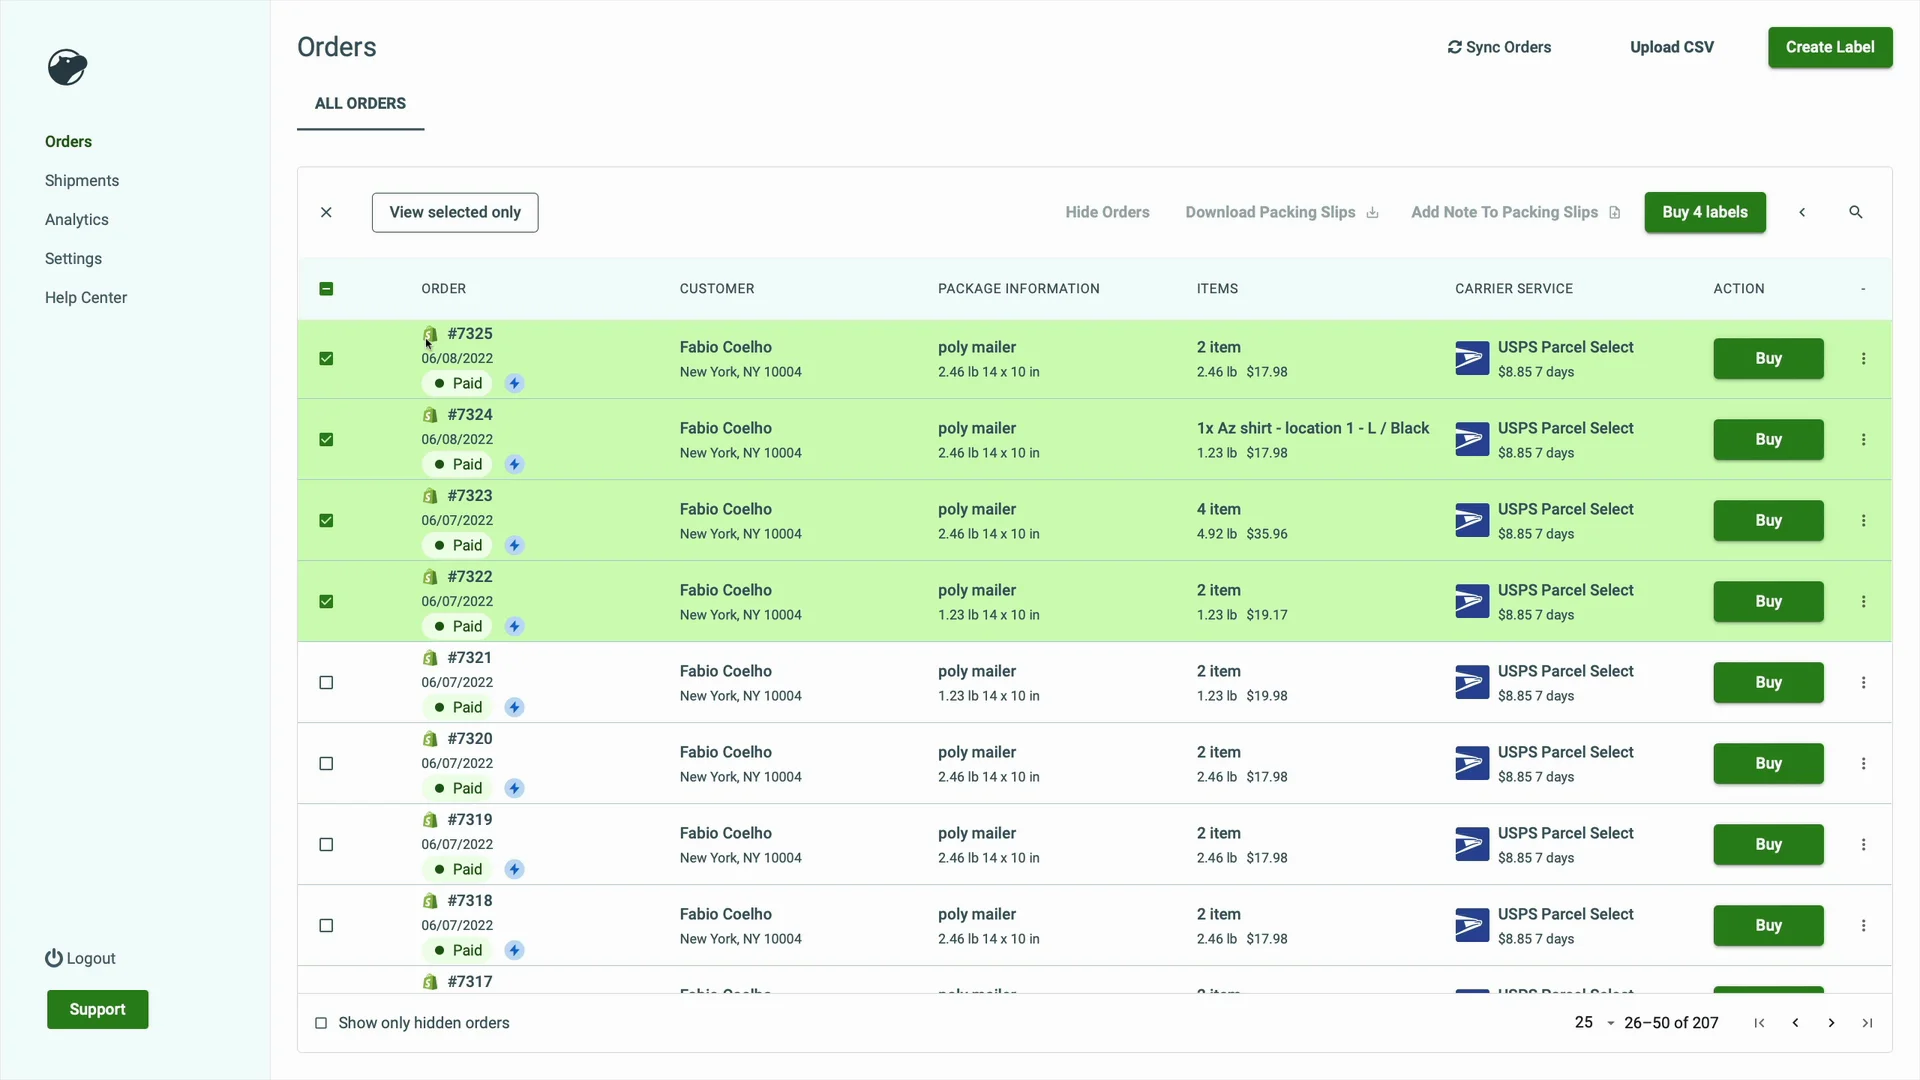
Task: Open three-dot menu for order #7319
Action: (x=1863, y=844)
